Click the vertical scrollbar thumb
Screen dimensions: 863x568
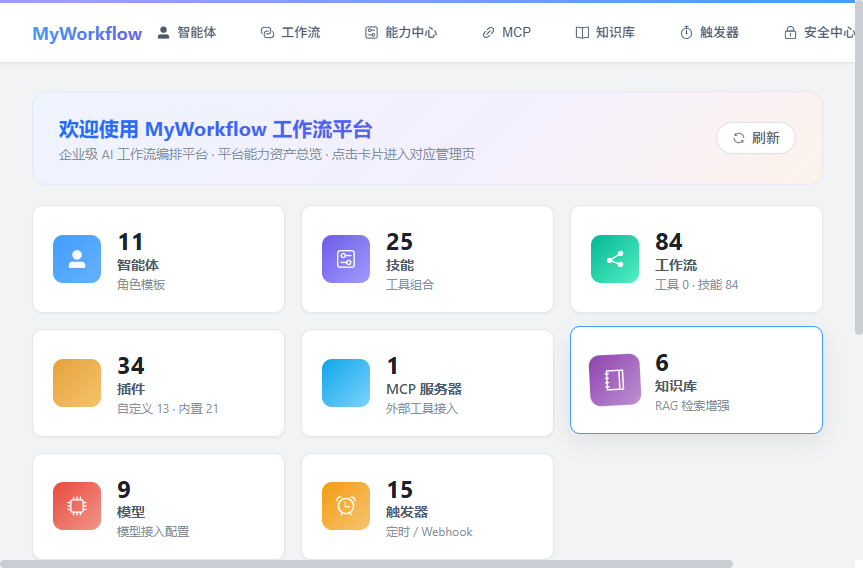coord(859,167)
